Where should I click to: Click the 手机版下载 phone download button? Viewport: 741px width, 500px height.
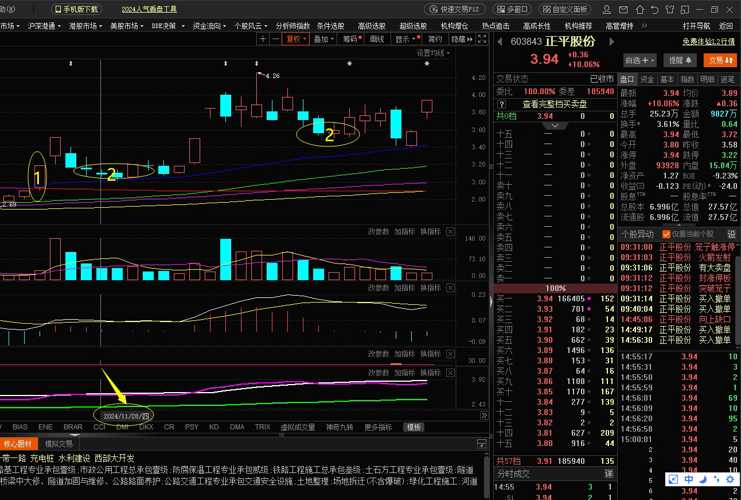pos(76,9)
